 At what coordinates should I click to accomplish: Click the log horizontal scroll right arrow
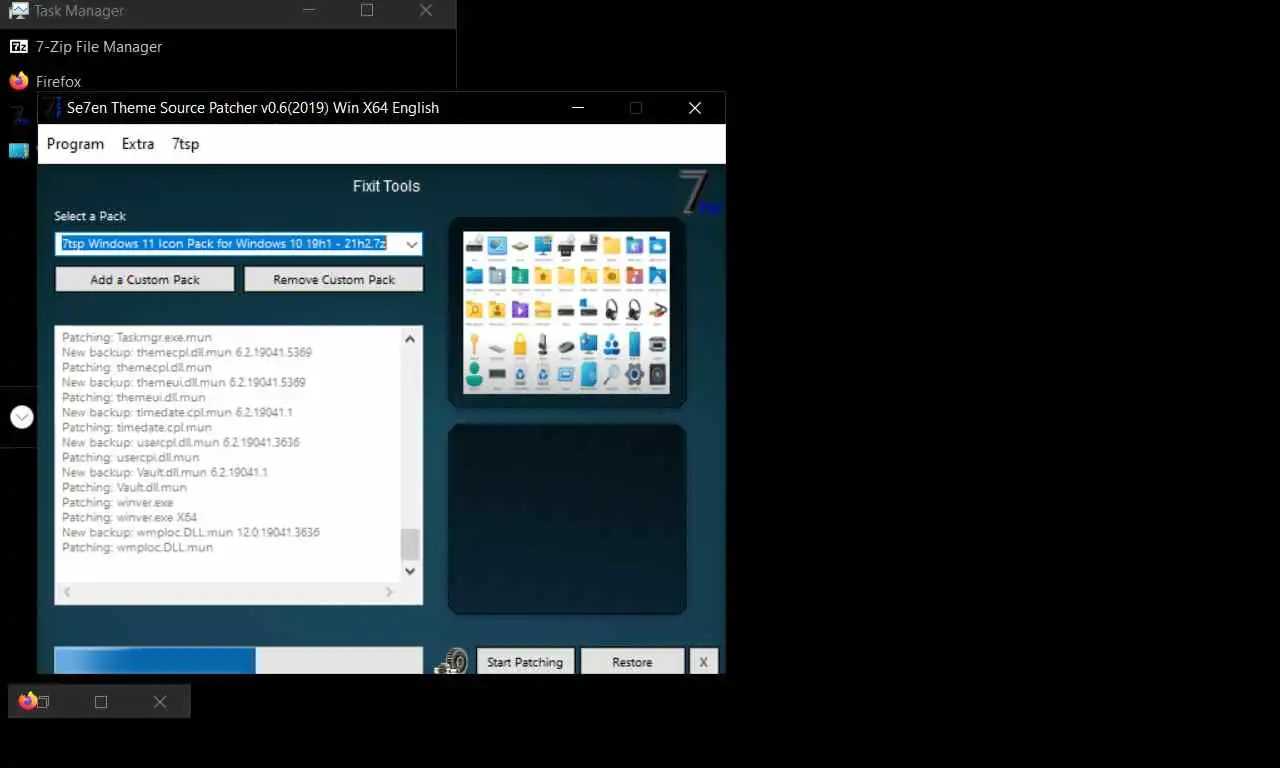[390, 593]
